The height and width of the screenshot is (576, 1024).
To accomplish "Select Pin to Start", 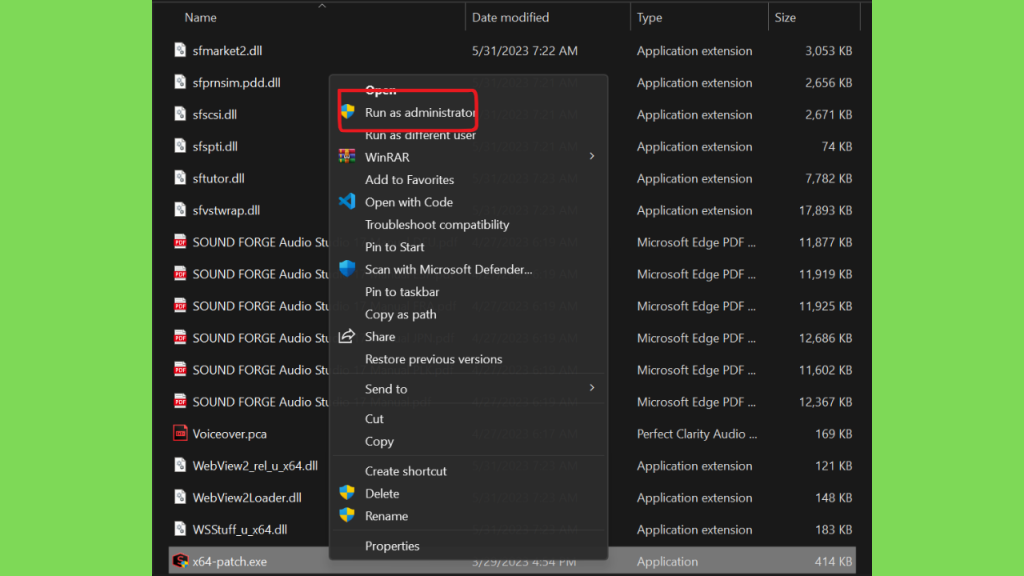I will pyautogui.click(x=394, y=247).
